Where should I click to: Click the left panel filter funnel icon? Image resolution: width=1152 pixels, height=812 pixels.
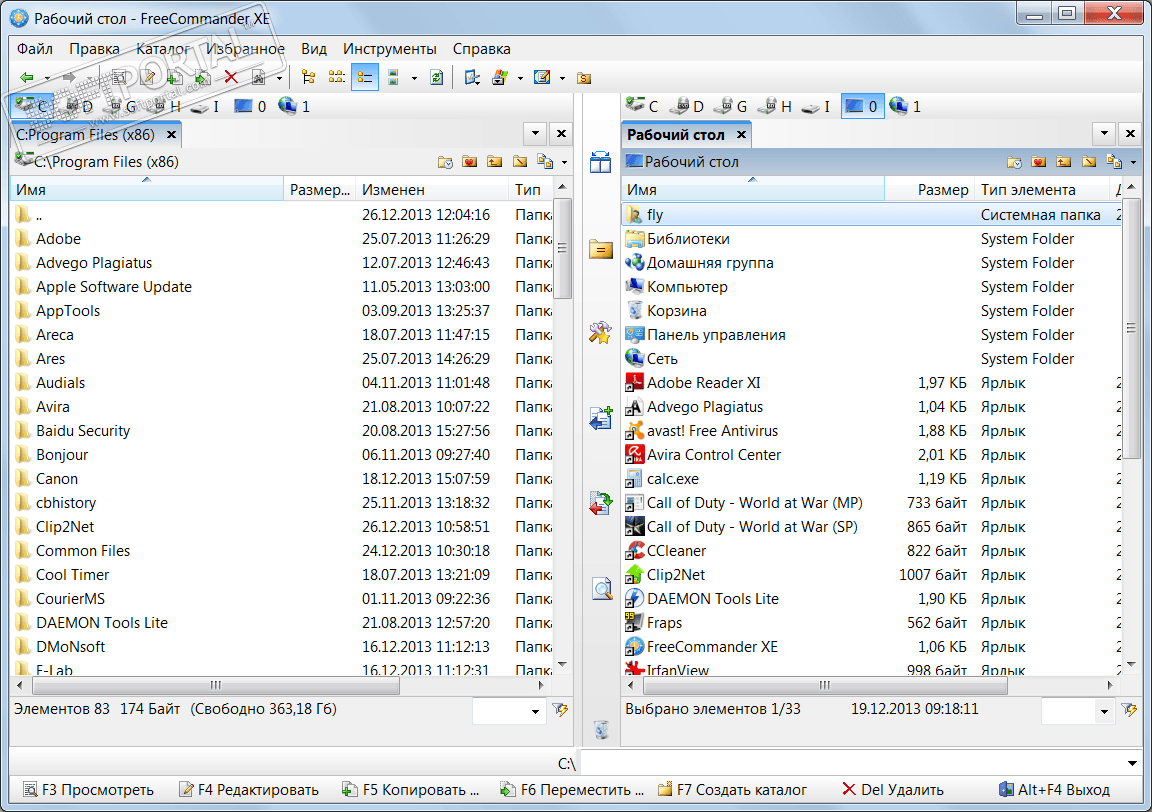coord(560,710)
